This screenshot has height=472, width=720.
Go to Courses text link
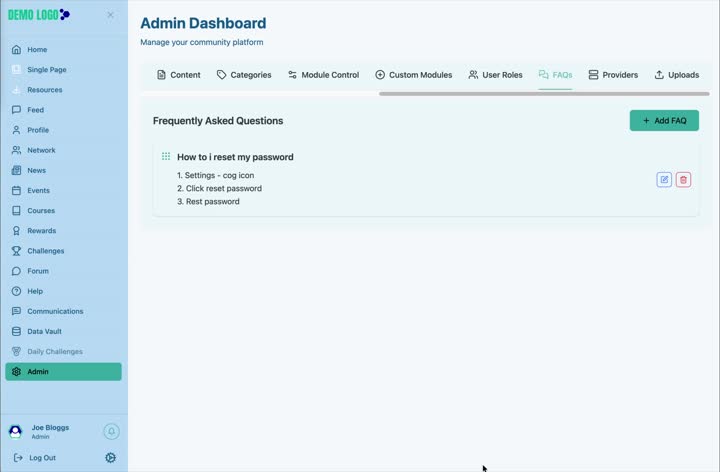pyautogui.click(x=41, y=211)
